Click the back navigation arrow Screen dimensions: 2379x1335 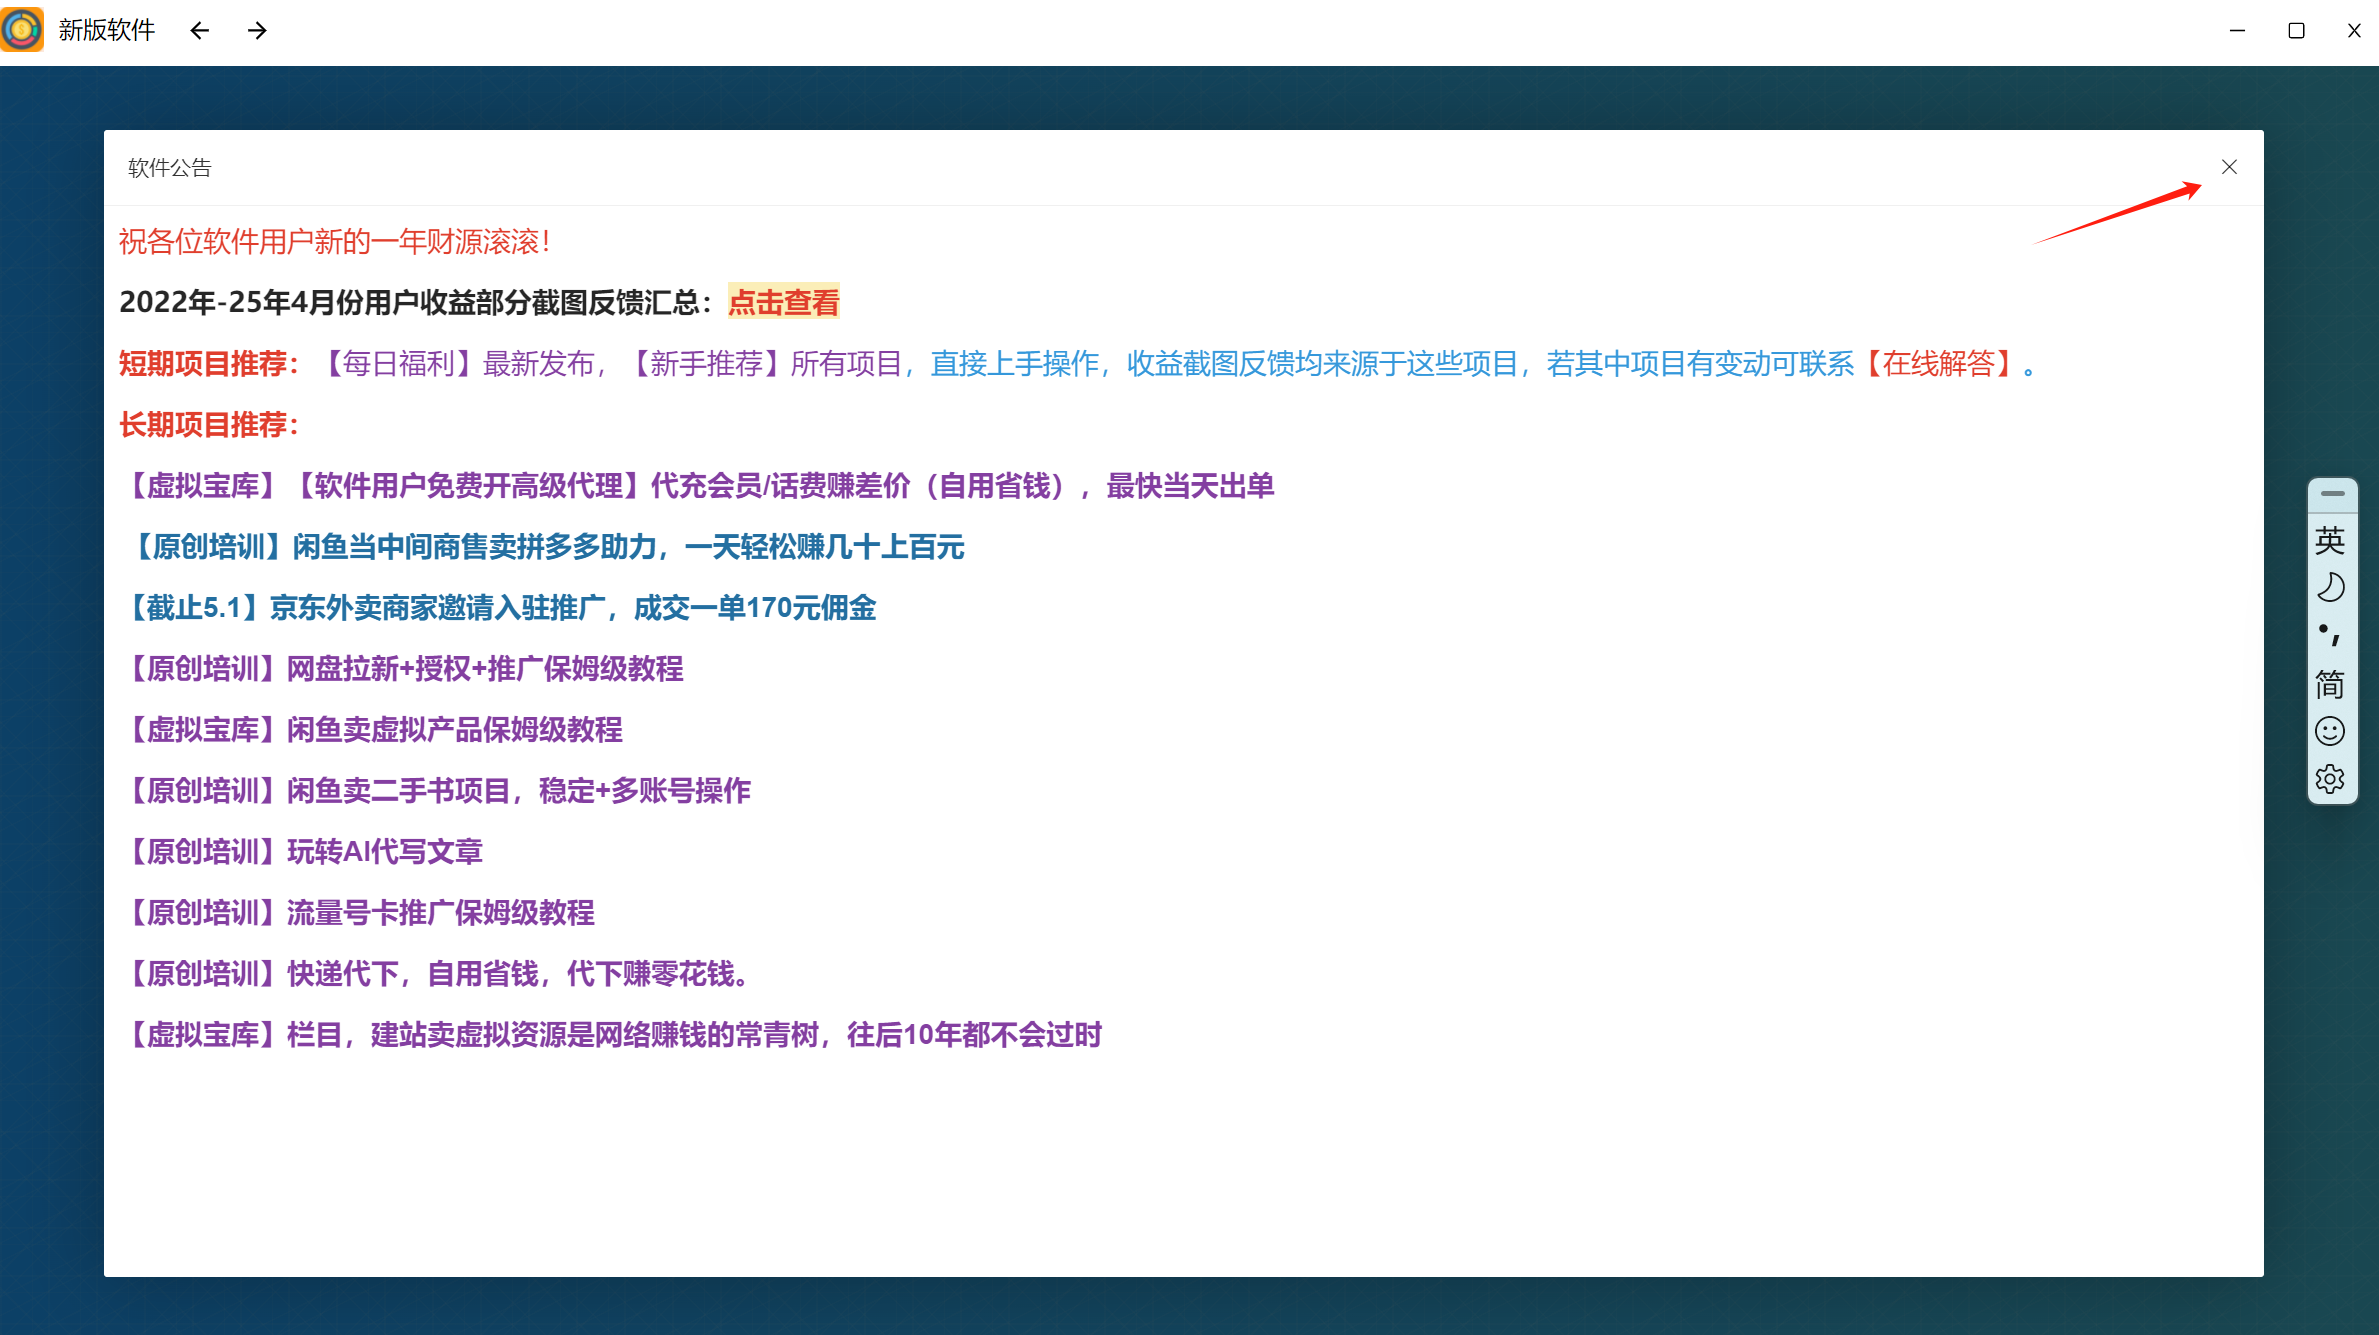(199, 31)
